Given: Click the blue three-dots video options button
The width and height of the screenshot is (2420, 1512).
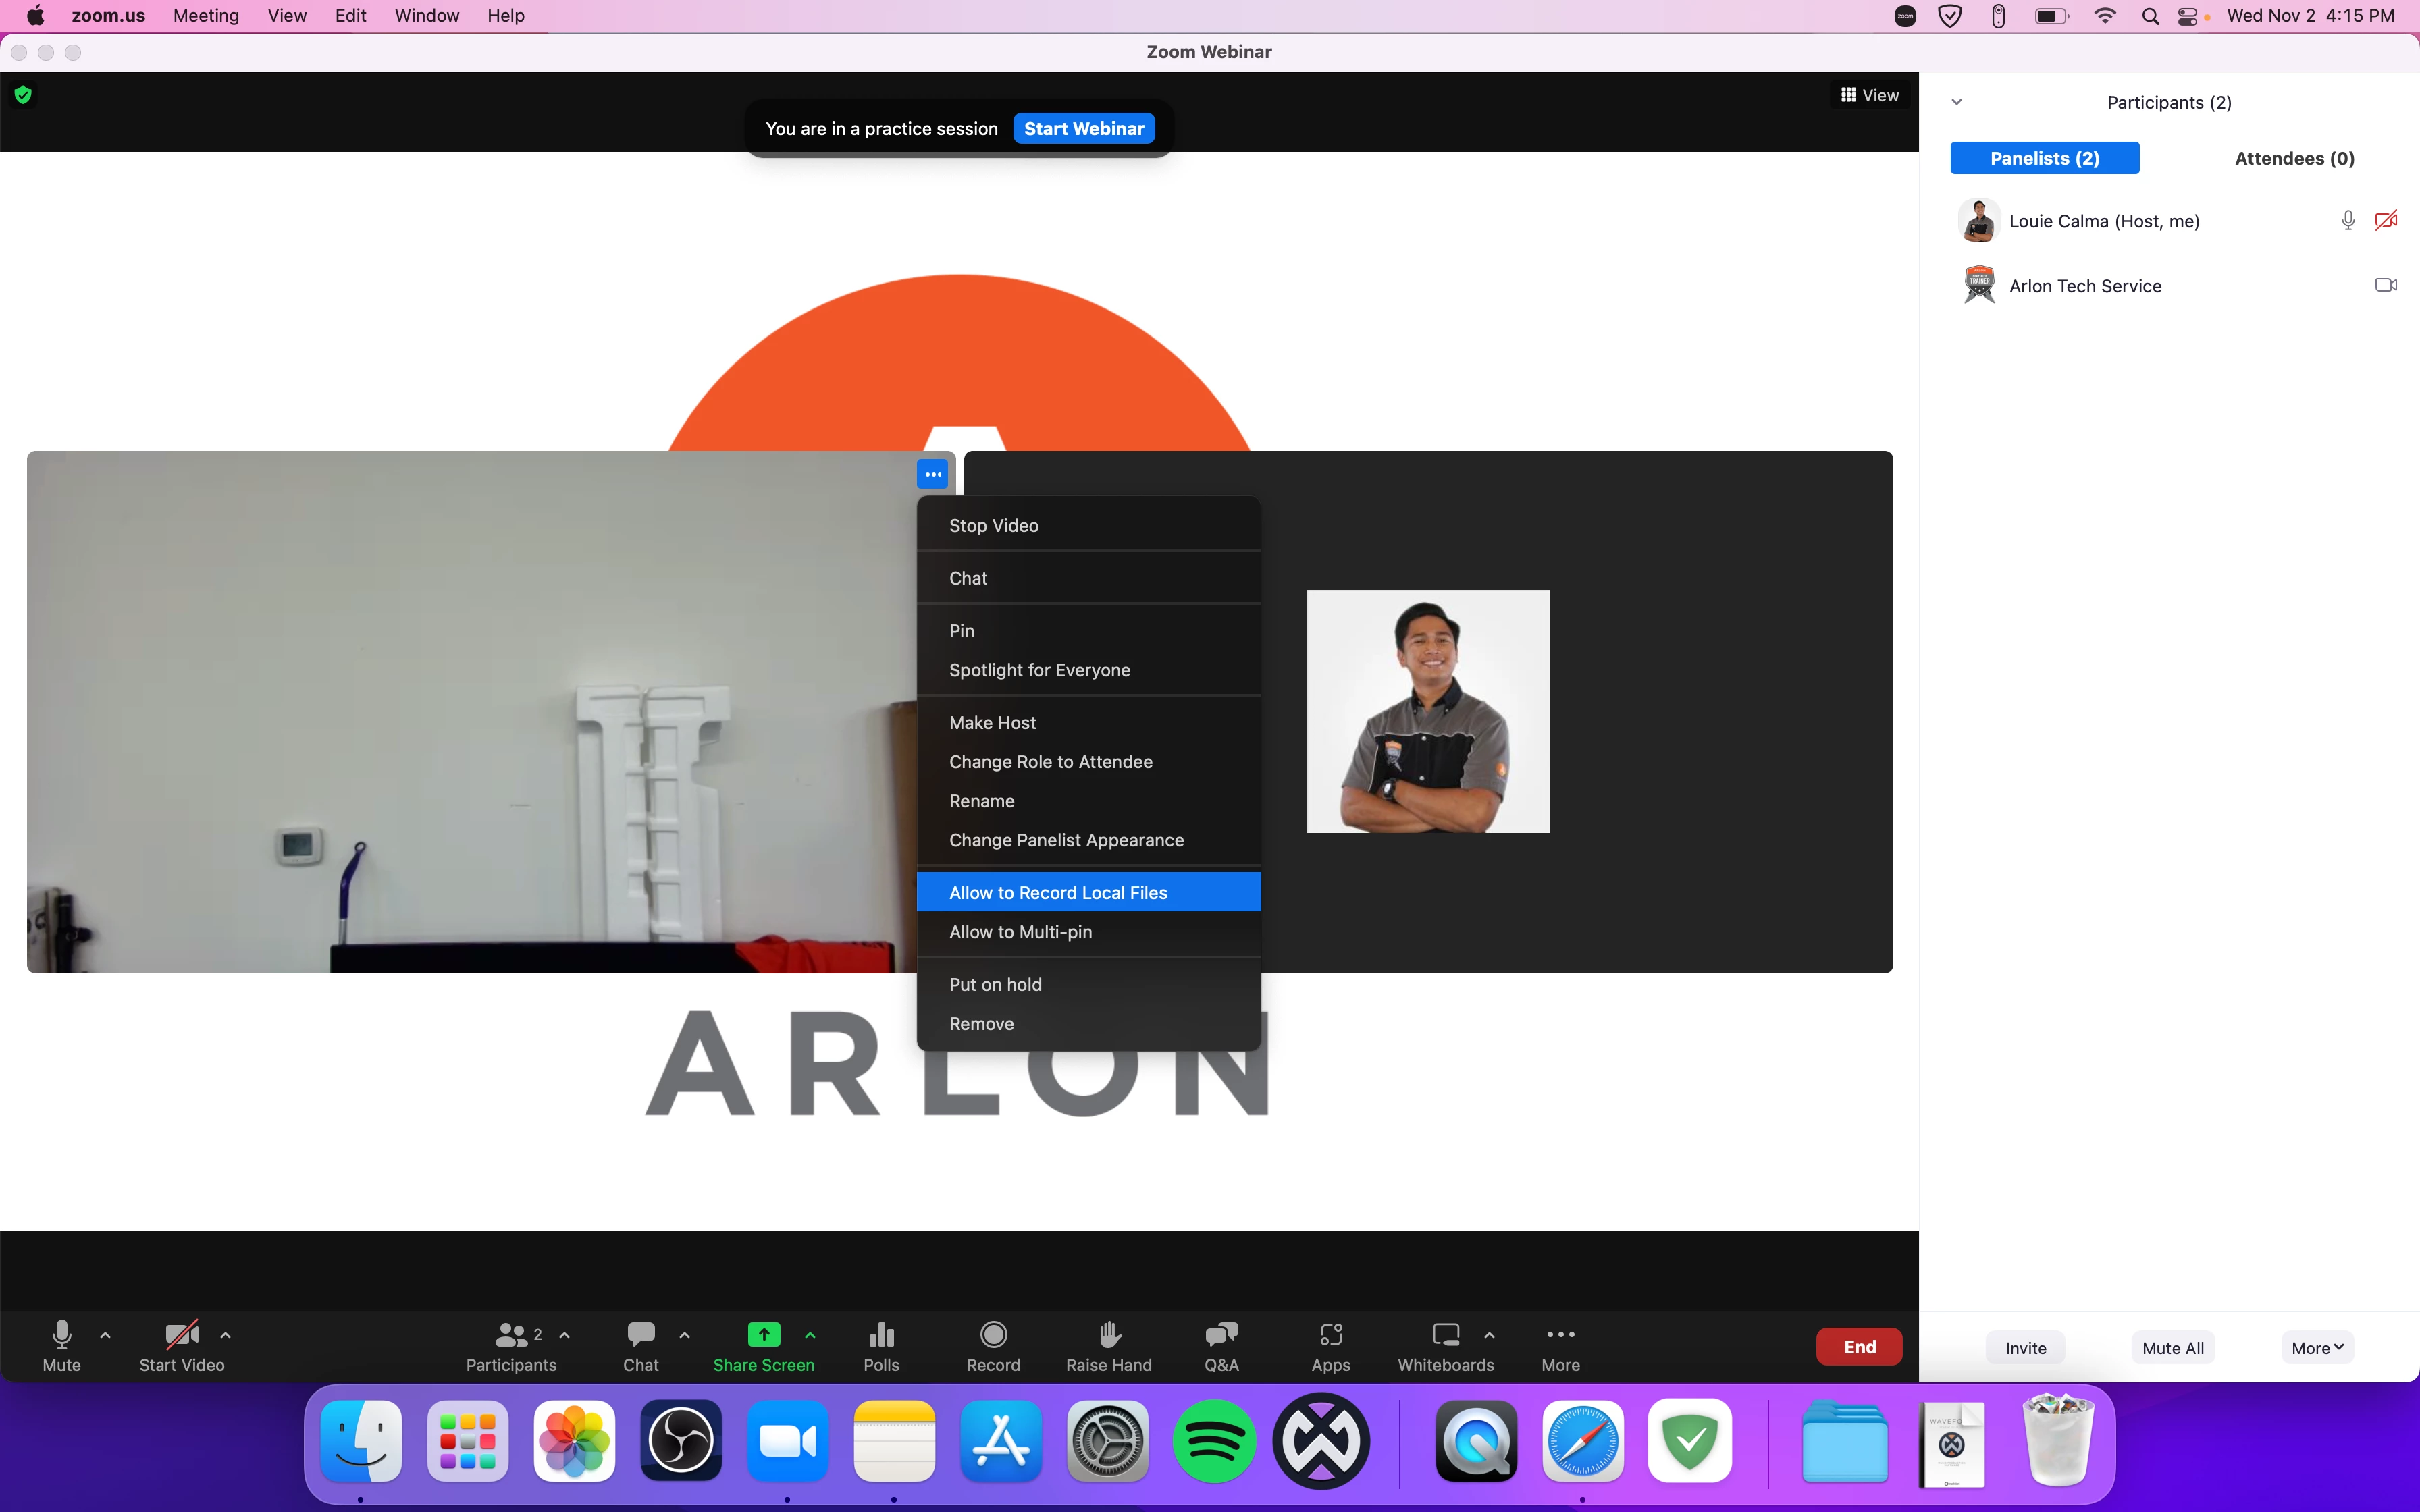Looking at the screenshot, I should 932,474.
